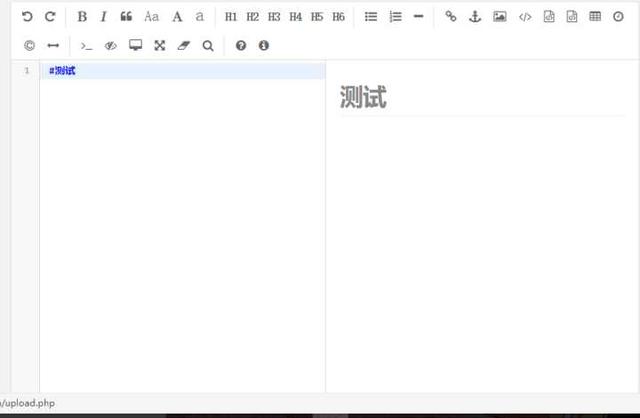Open the insert image dialog
The image size is (640, 418).
point(500,17)
